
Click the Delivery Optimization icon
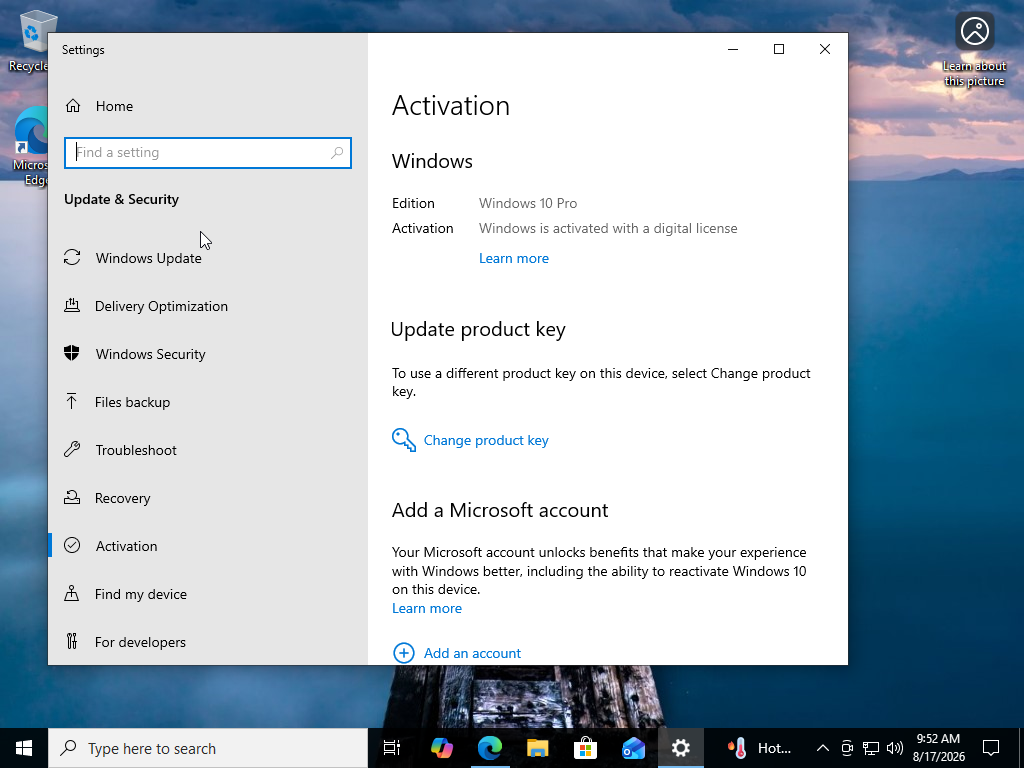pyautogui.click(x=72, y=305)
